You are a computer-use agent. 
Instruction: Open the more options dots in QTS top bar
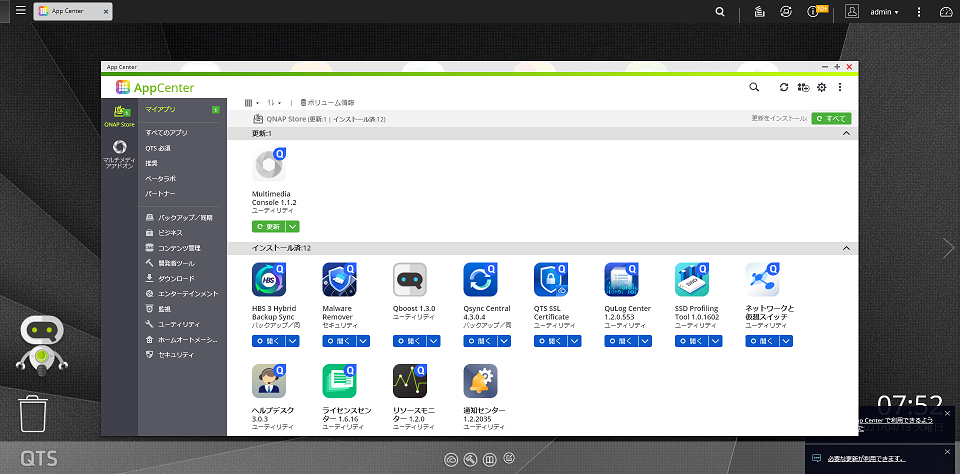coord(919,12)
